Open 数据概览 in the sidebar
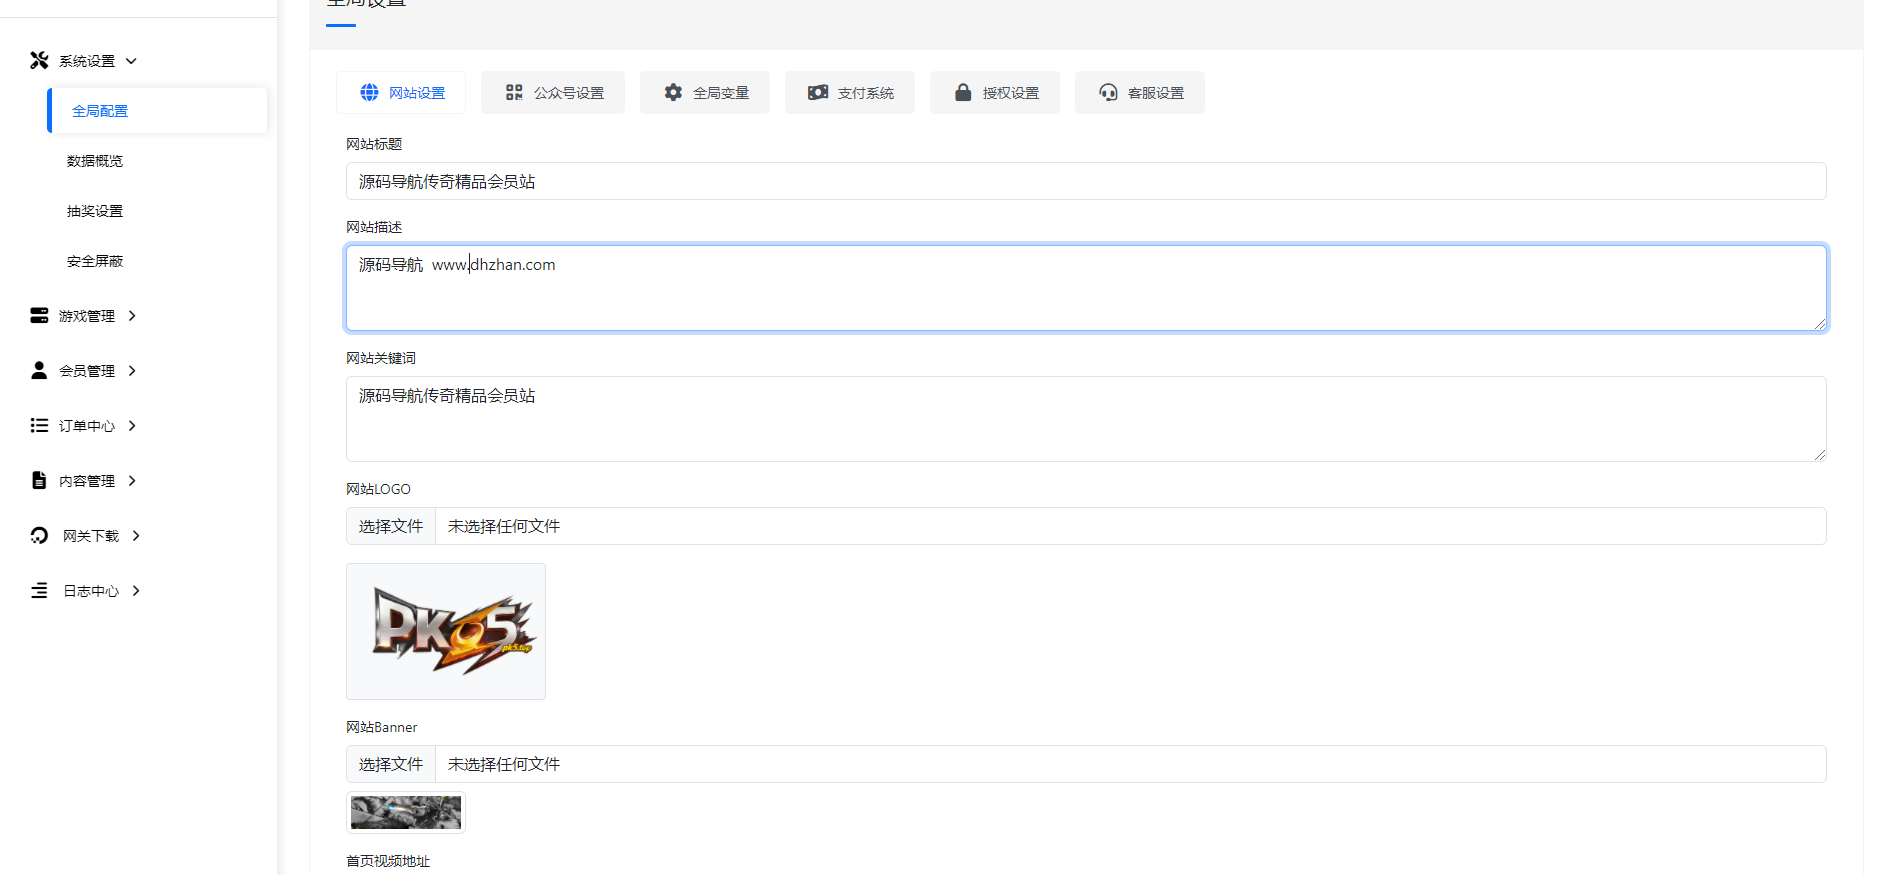 click(x=95, y=161)
